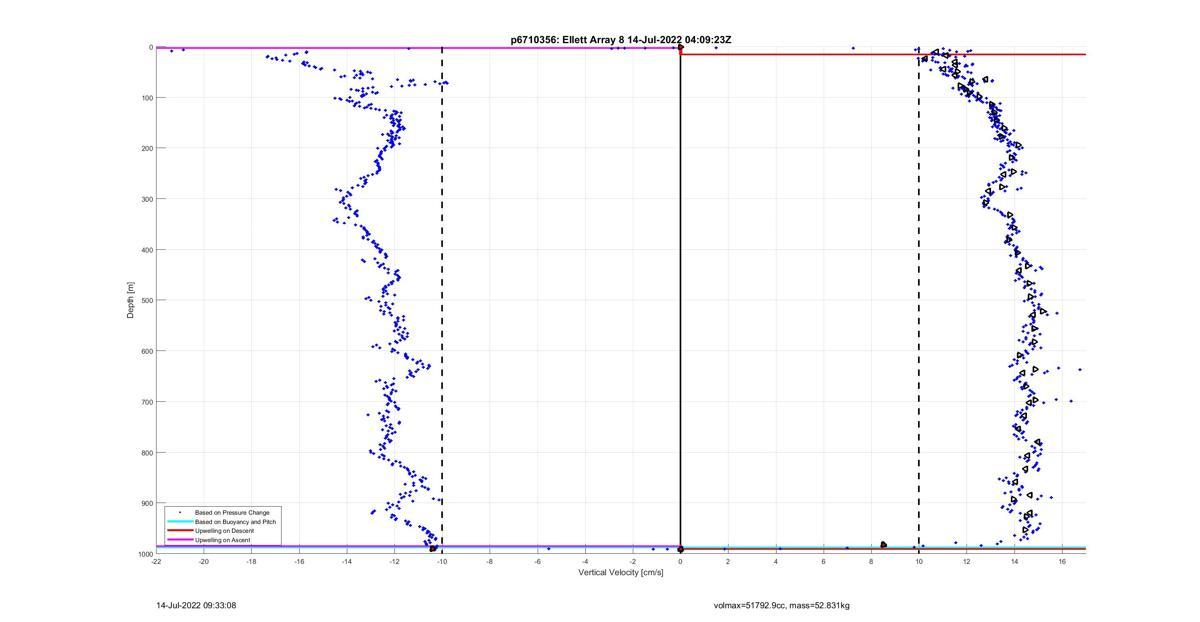This screenshot has width=1200, height=622.
Task: Click the x-axis tick label '-16'
Action: 299,562
